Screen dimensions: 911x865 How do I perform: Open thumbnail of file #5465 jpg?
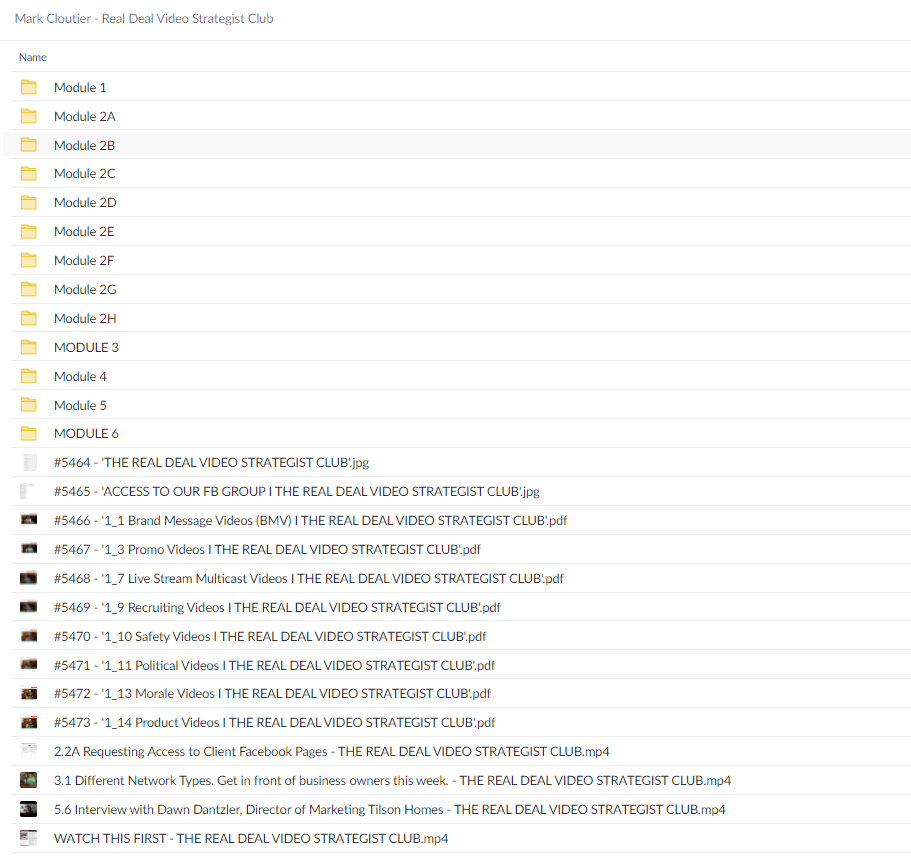[28, 491]
